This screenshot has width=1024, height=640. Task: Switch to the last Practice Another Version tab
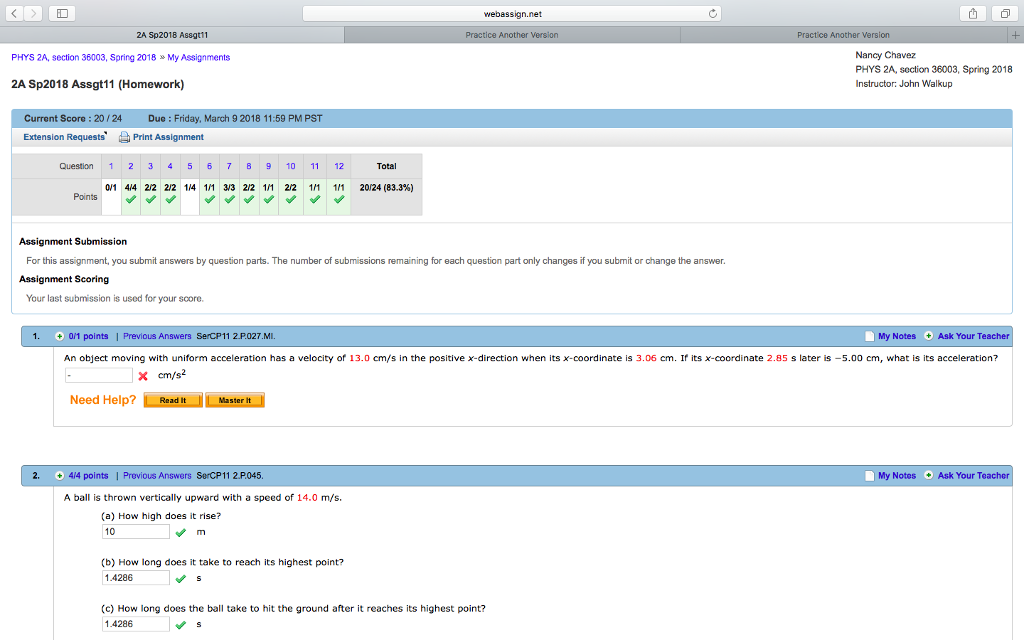click(x=844, y=35)
